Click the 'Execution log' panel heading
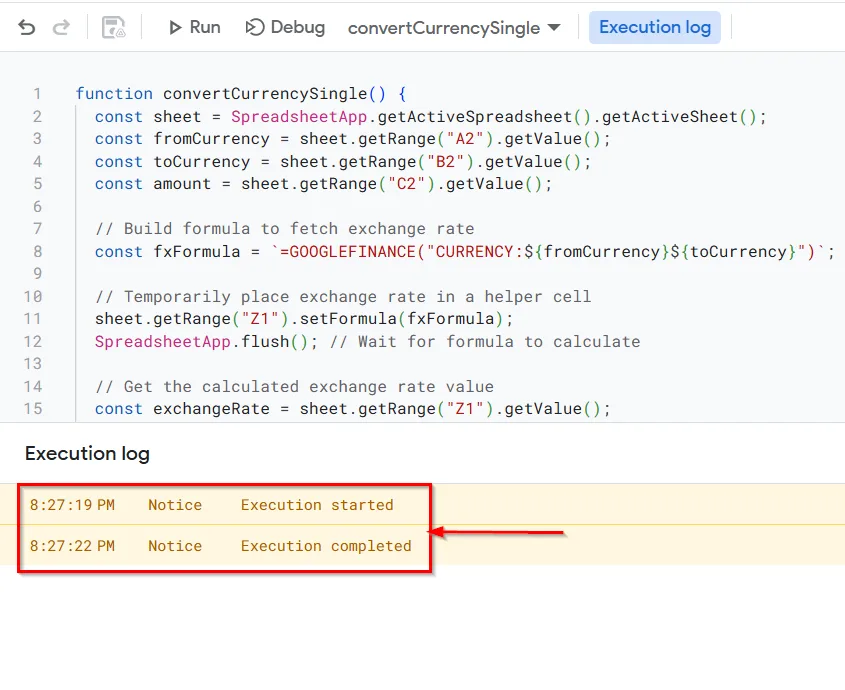The width and height of the screenshot is (845, 690). (87, 454)
